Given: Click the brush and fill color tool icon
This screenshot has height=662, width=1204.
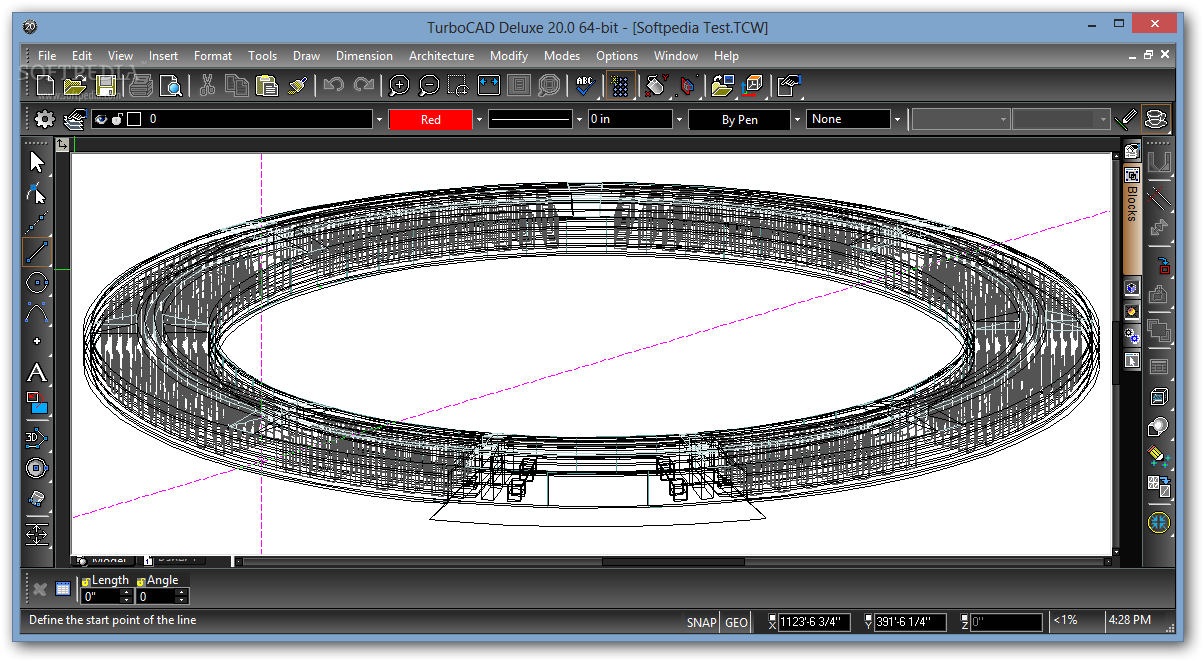Looking at the screenshot, I should click(x=37, y=404).
